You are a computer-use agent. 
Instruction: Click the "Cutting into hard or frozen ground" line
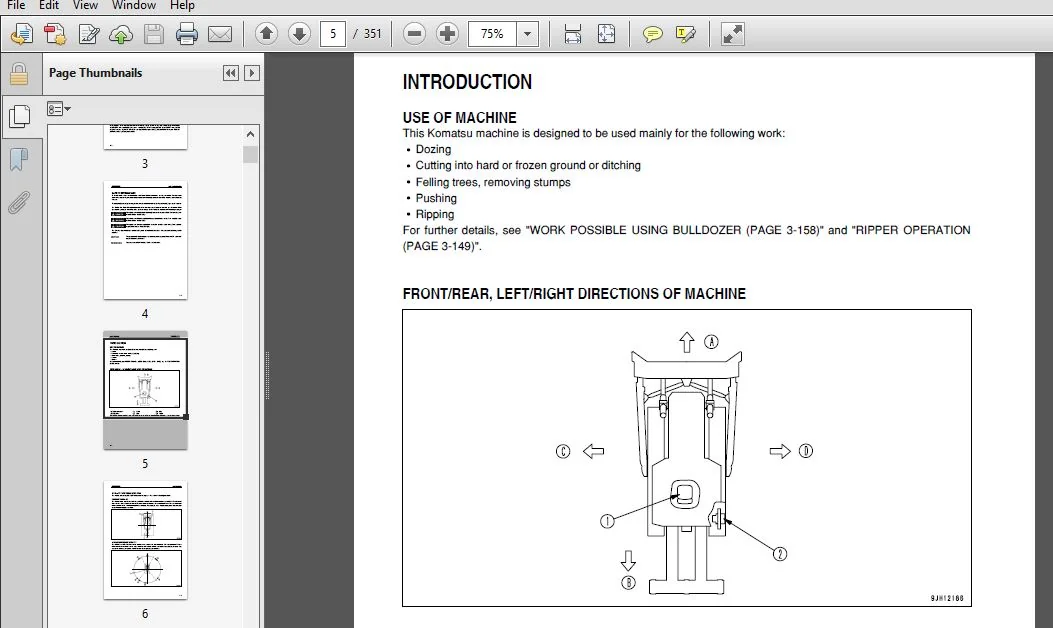coord(528,165)
